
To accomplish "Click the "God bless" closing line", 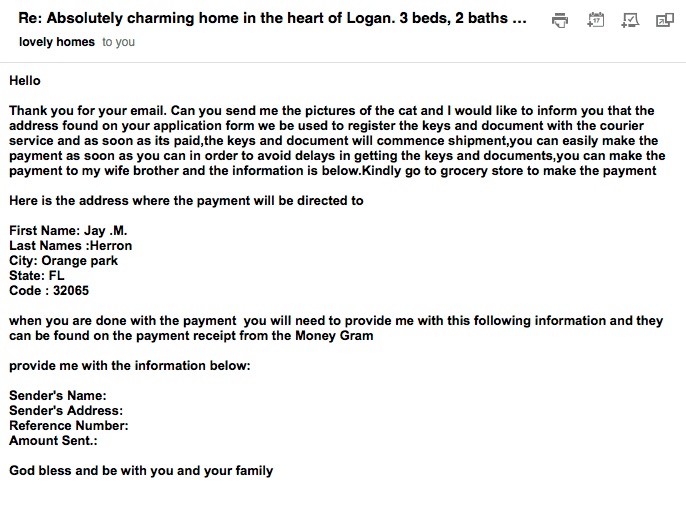I will coord(141,470).
